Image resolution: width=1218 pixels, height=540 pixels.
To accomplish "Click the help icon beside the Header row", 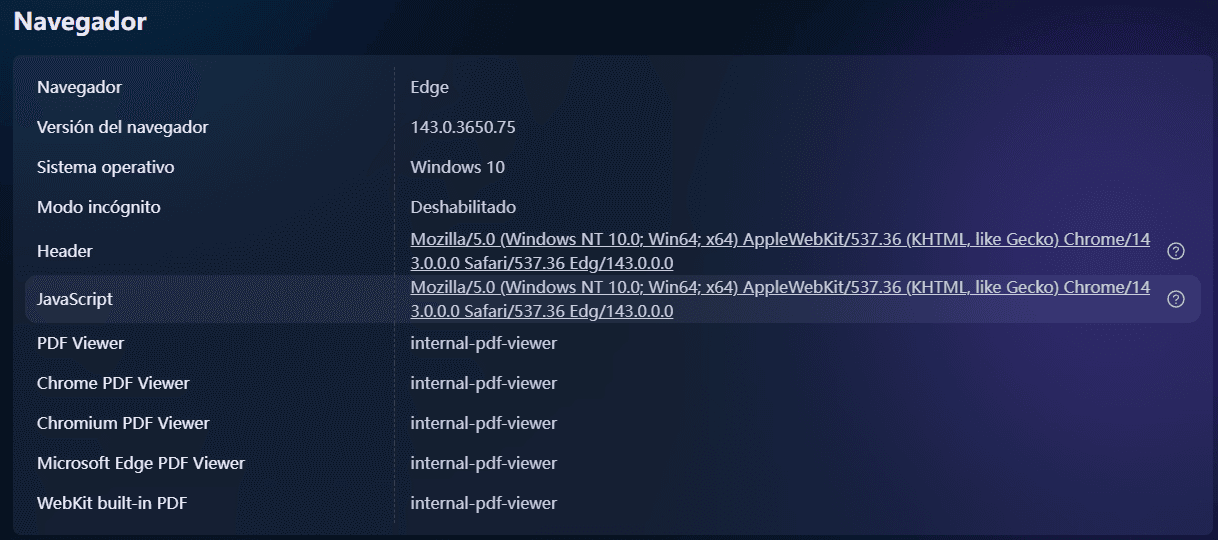I will [x=1176, y=251].
